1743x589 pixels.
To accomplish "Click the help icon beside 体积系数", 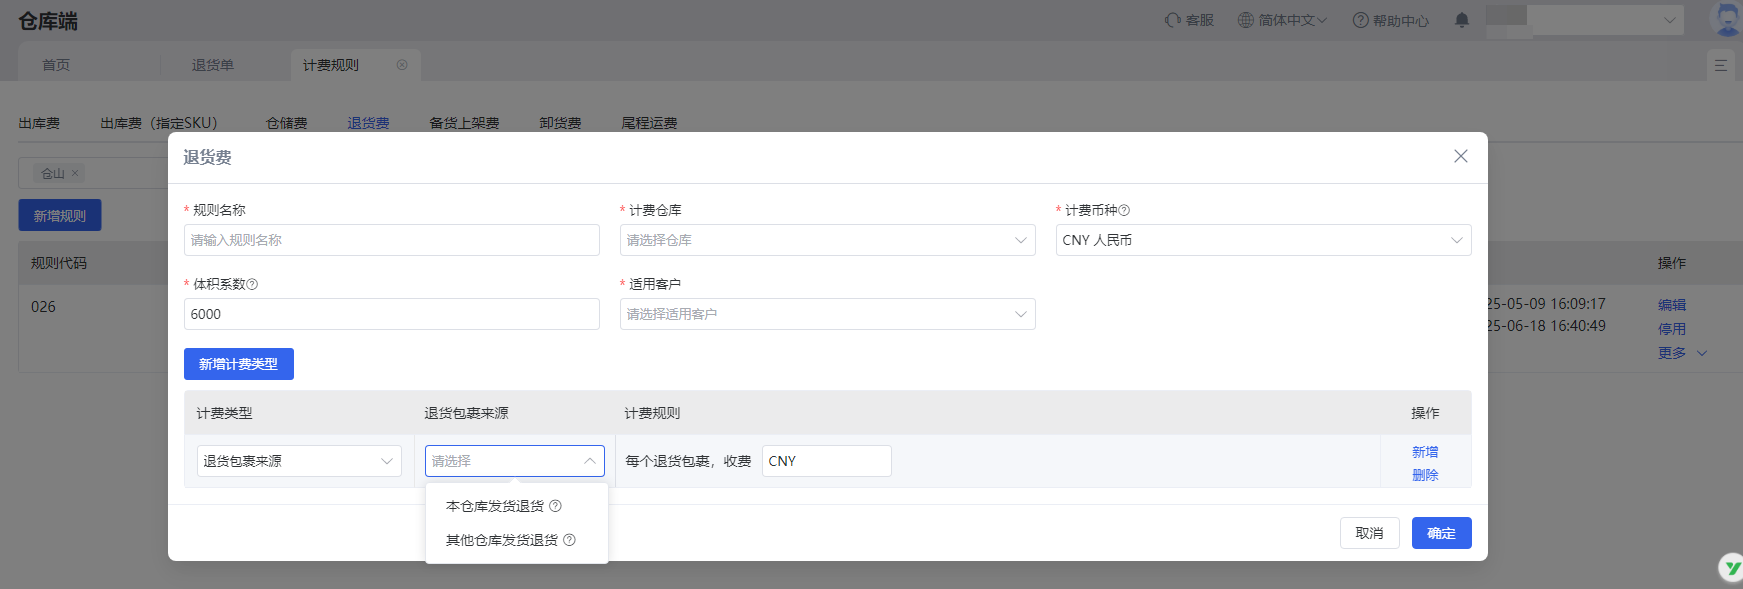I will point(252,284).
